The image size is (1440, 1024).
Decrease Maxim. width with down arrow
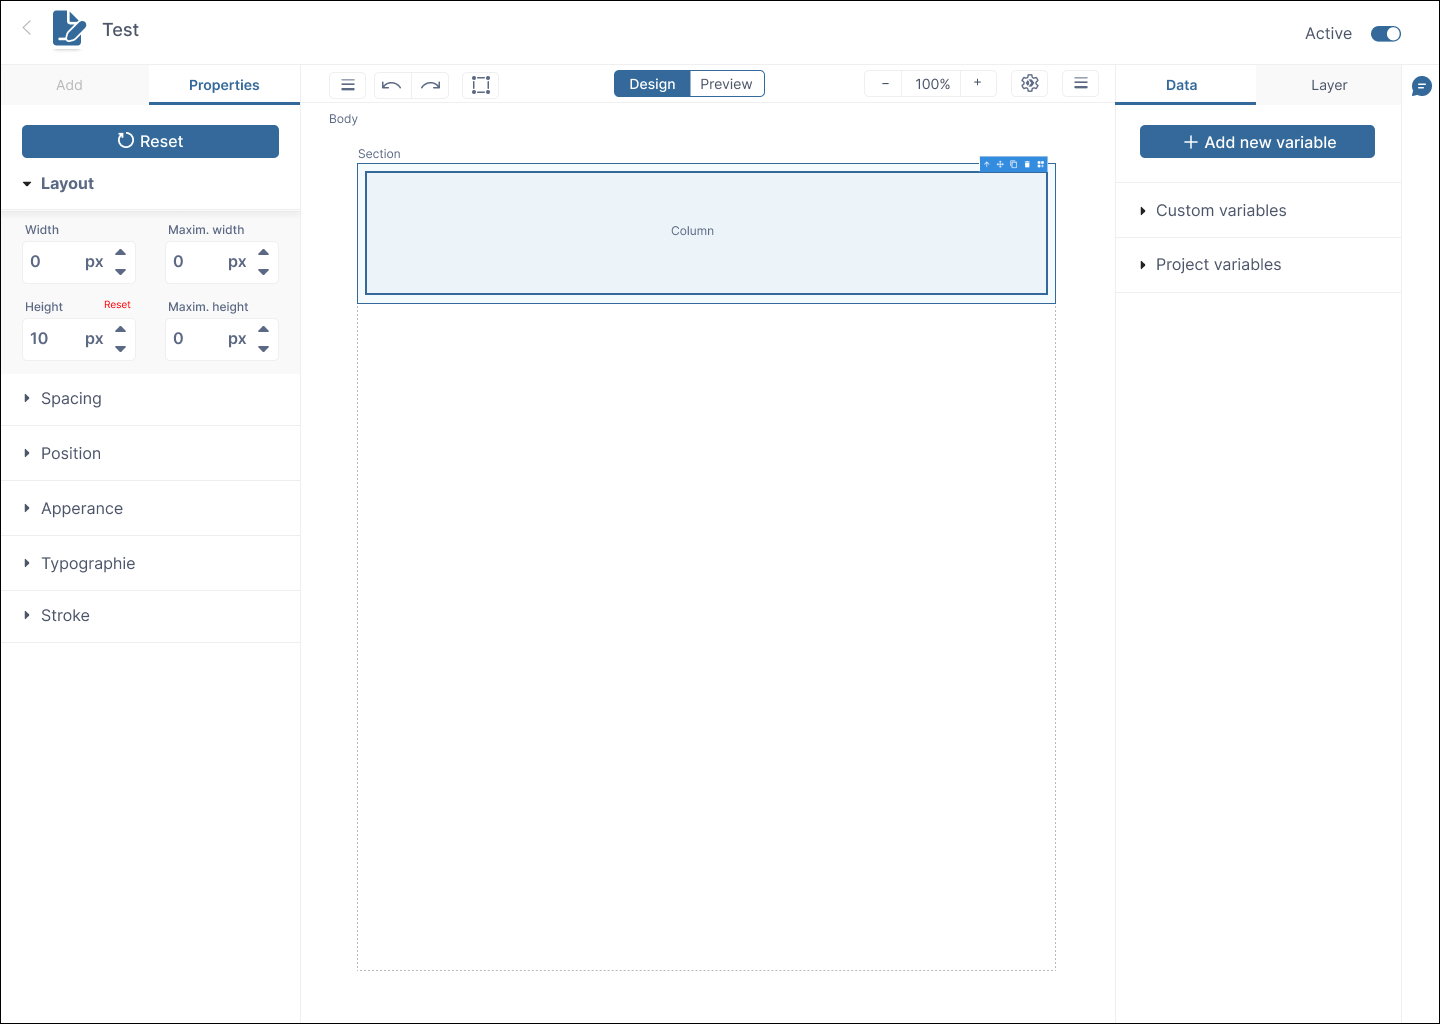pyautogui.click(x=264, y=272)
